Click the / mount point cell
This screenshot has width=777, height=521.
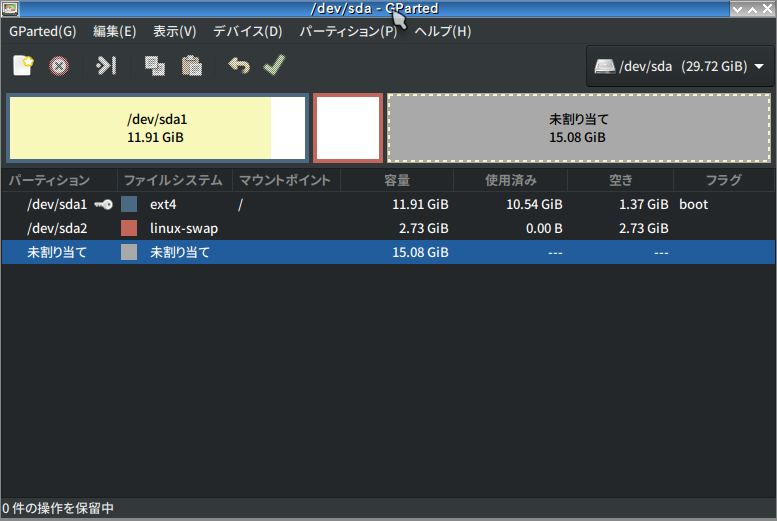click(240, 204)
